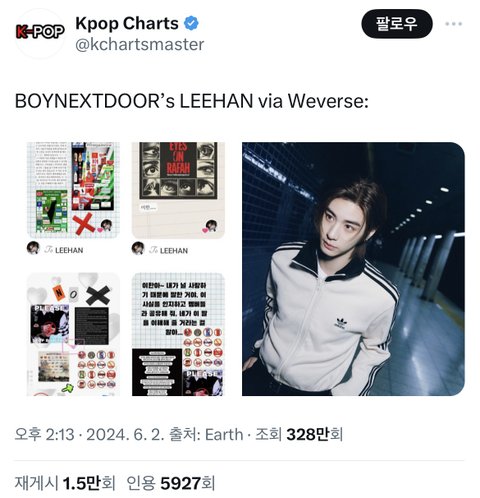
Task: Click the small avatar beside first LEEHAN label
Action: click(33, 248)
